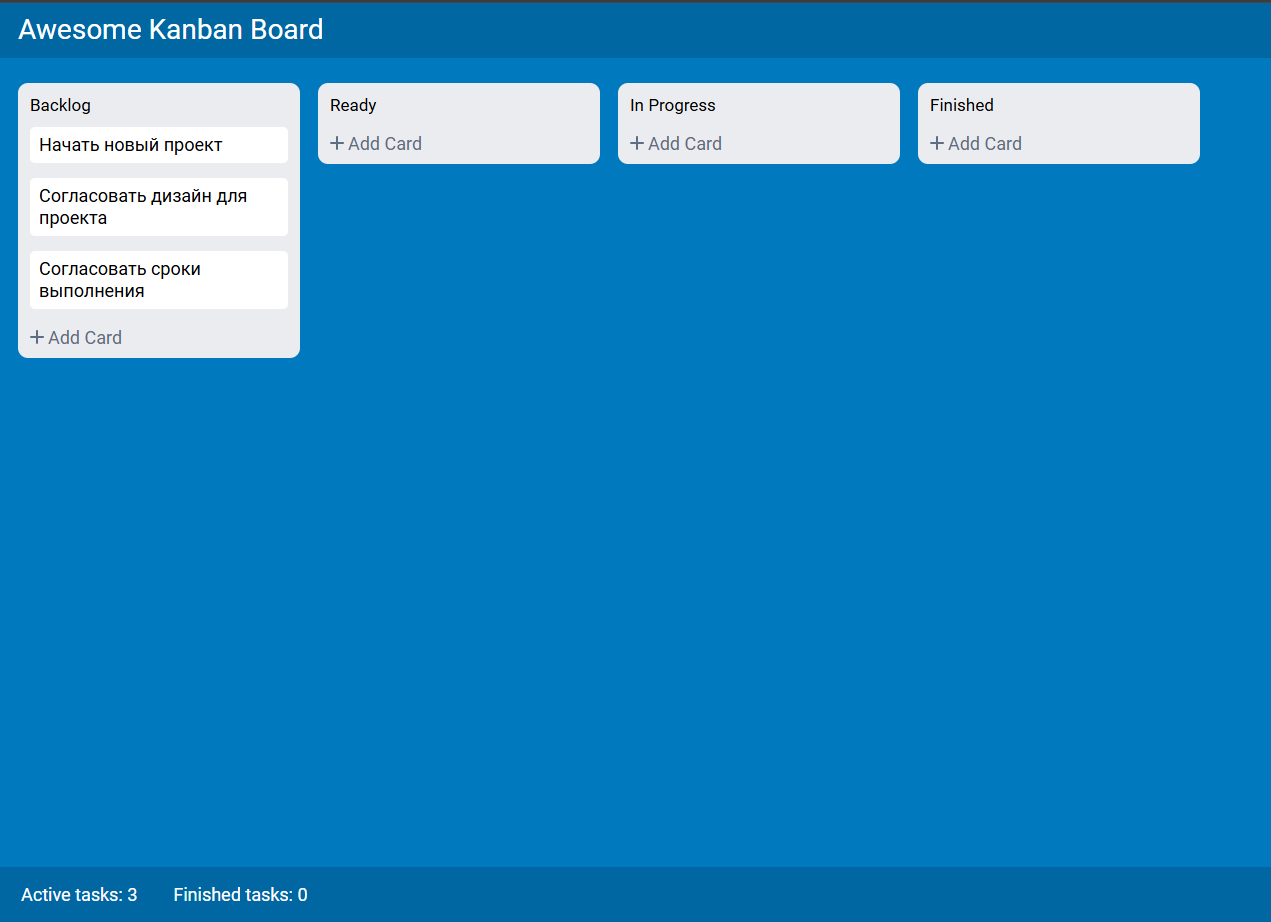Click the plus icon in In Progress column
1271x922 pixels.
point(637,144)
